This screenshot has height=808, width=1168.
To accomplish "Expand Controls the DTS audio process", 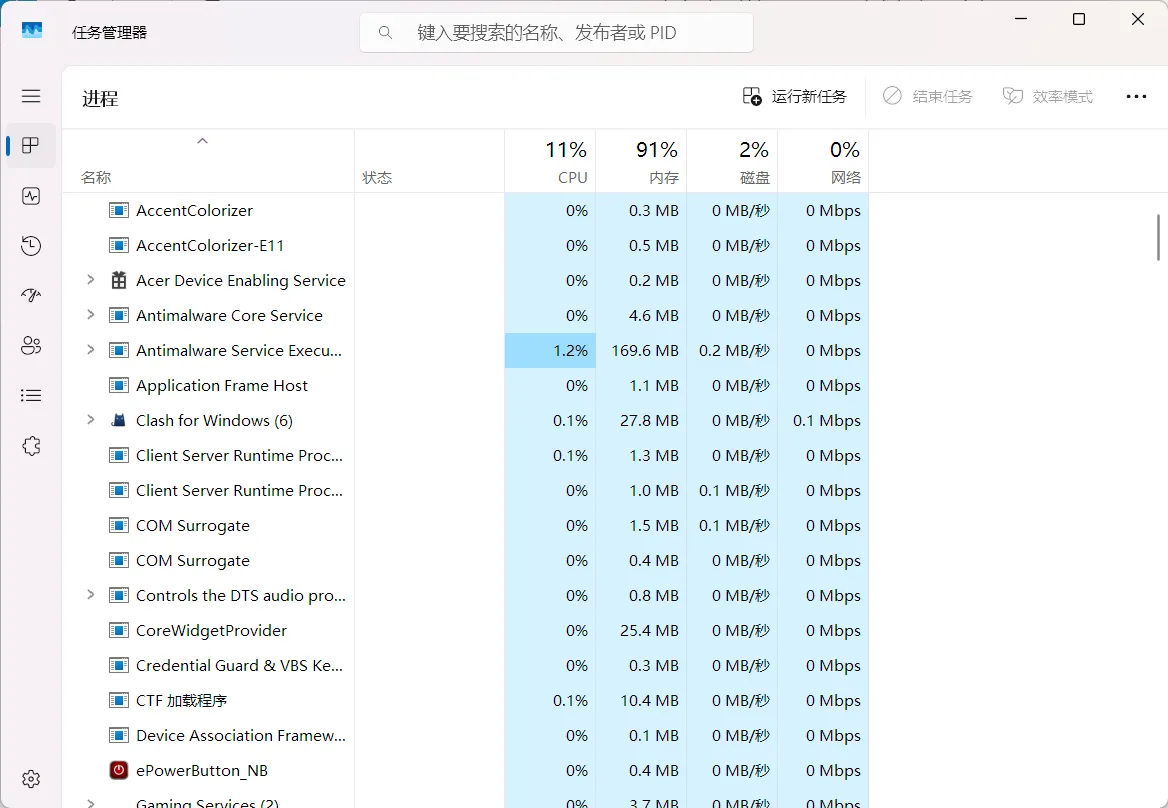I will (x=90, y=595).
